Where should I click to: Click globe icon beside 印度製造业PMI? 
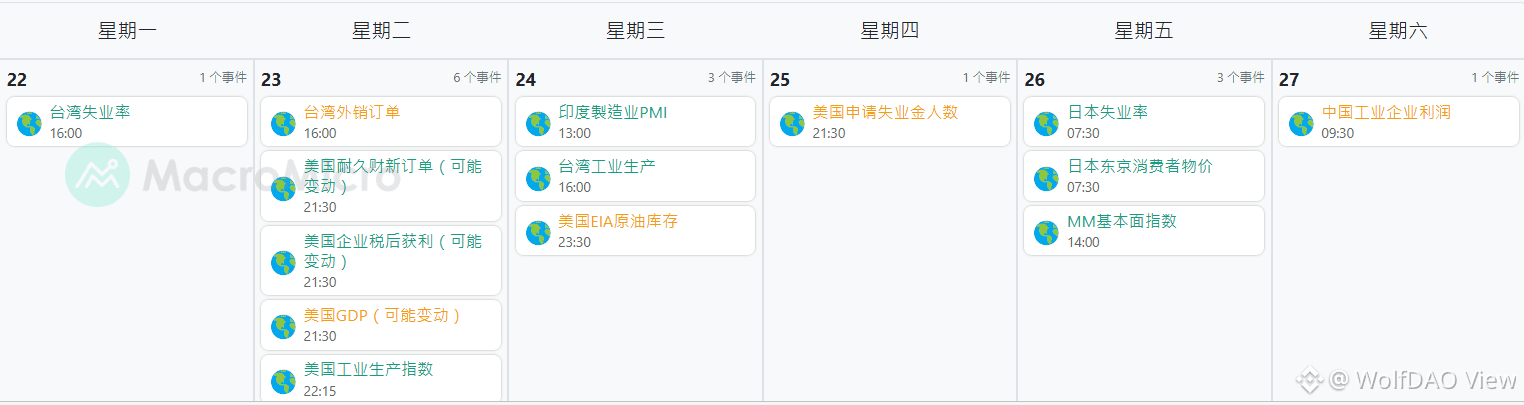coord(538,123)
